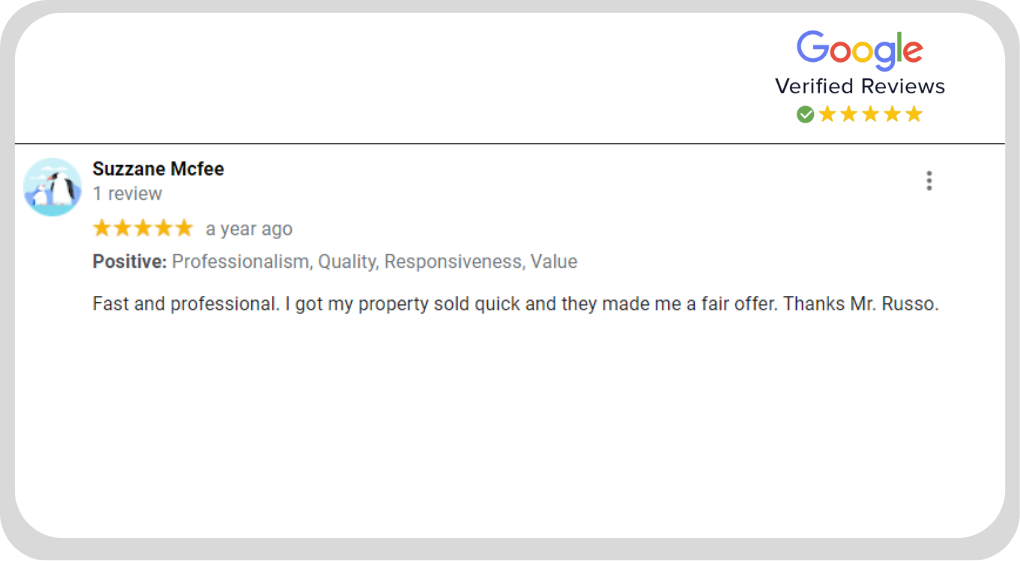The image size is (1020, 561).
Task: Click the 'Quality' attribute text
Action: click(348, 262)
